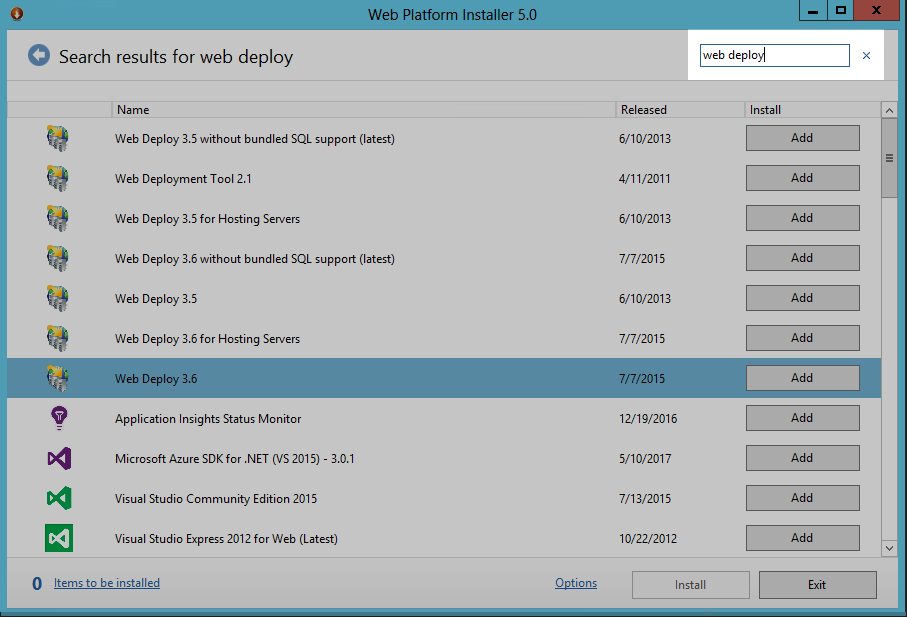Image resolution: width=907 pixels, height=617 pixels.
Task: Click the back arrow next to Search results
Action: pos(39,56)
